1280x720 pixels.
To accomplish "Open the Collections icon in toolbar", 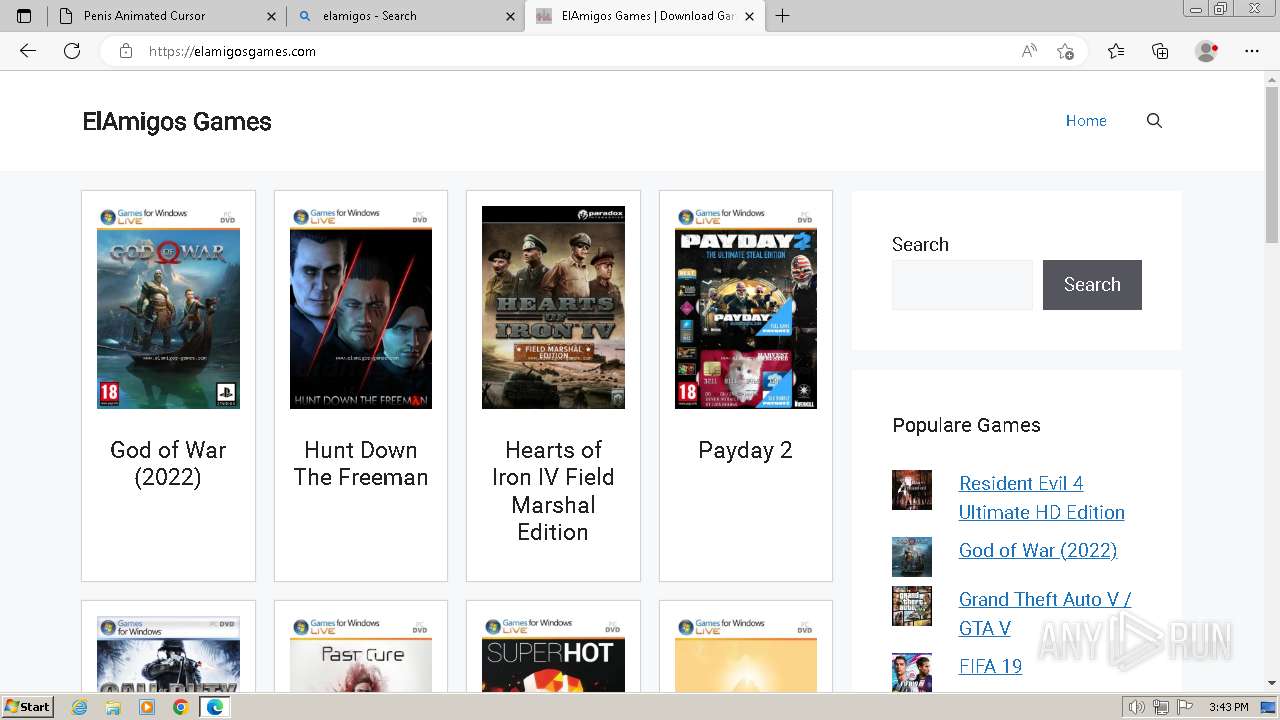I will [1160, 51].
